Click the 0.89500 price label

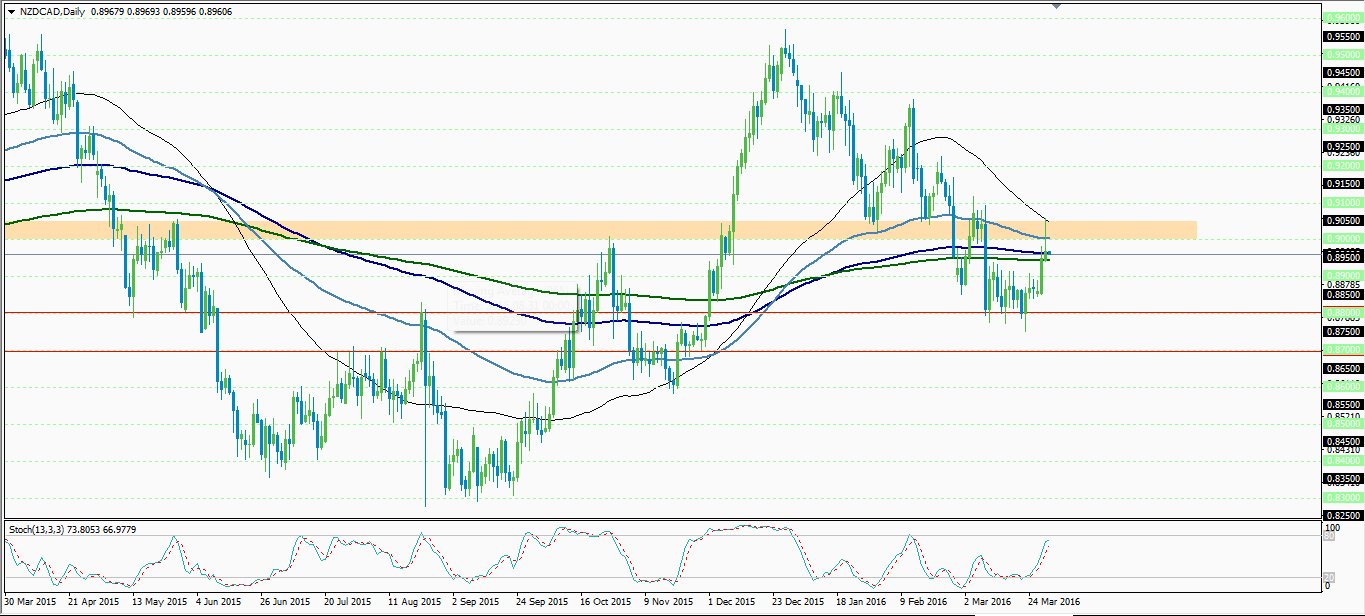point(1343,258)
